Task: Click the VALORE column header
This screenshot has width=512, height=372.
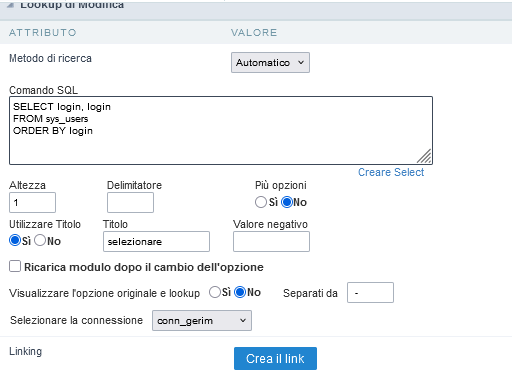Action: (x=254, y=32)
